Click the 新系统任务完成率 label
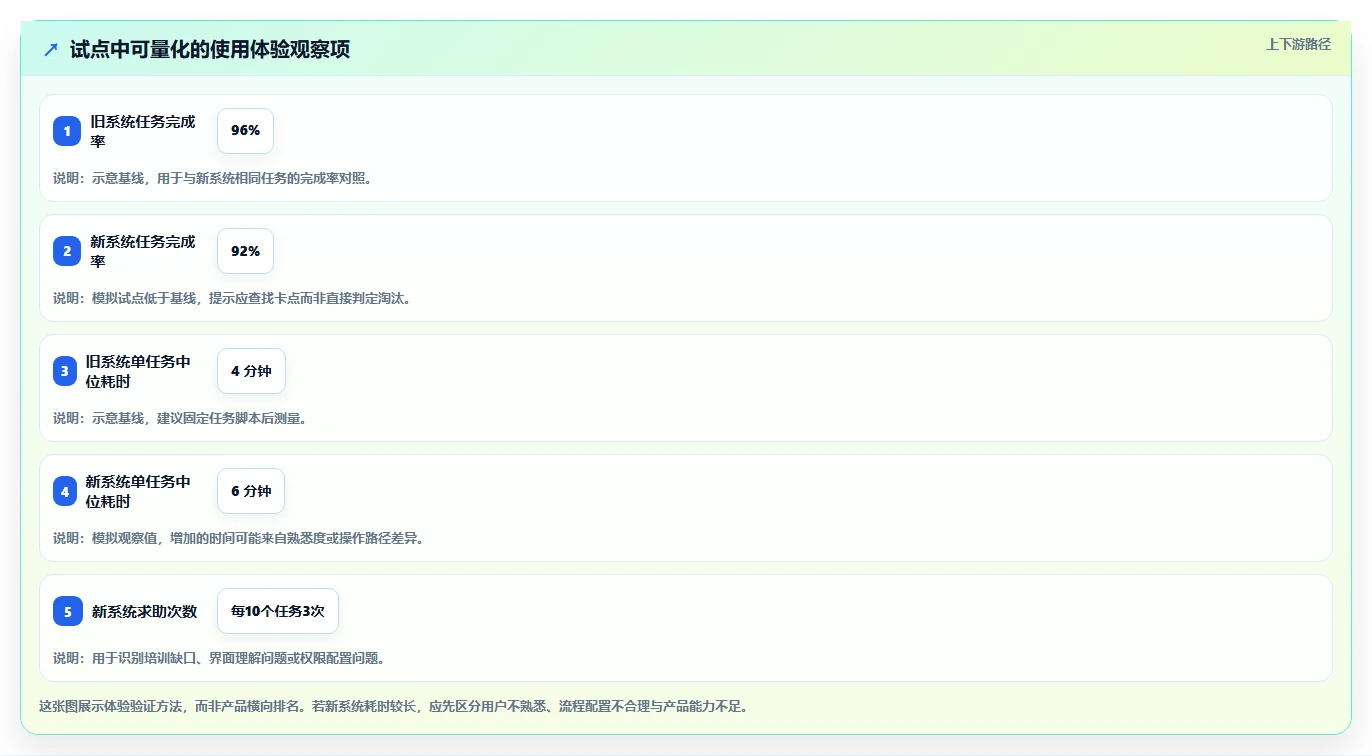Screen dimensions: 1372x756 point(143,251)
